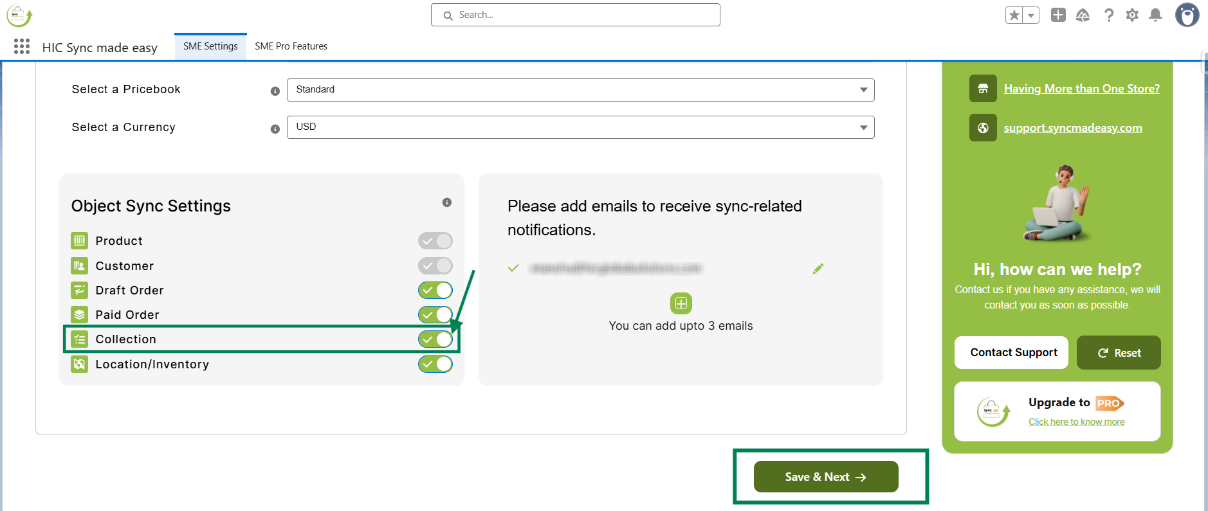Click the Help question mark icon
The image size is (1208, 511).
coord(1109,15)
